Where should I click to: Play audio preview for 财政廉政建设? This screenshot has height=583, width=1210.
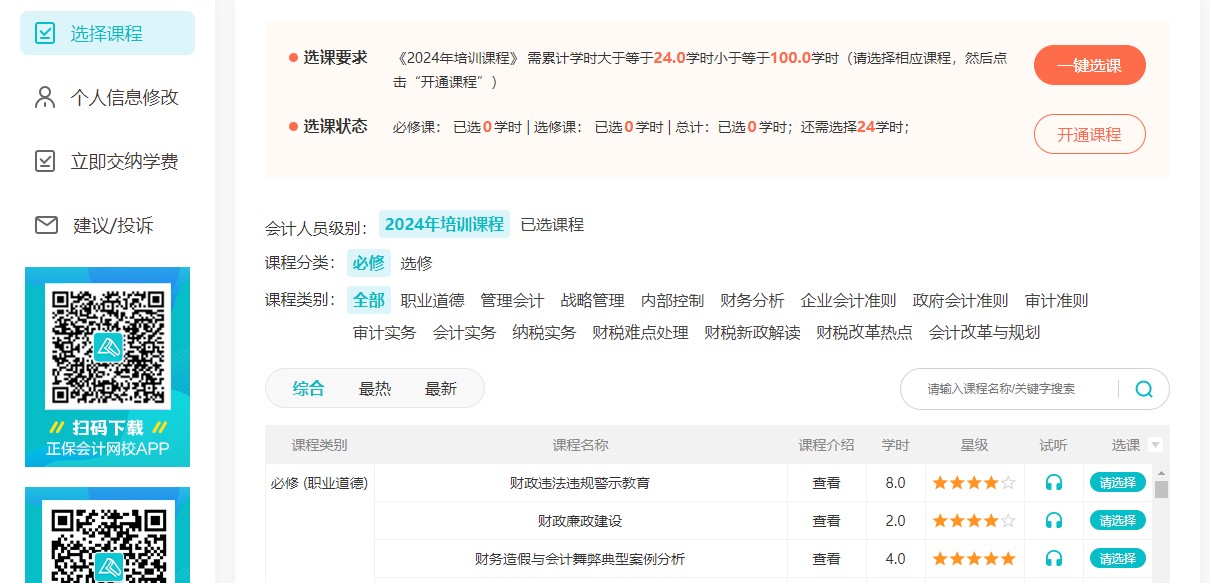pyautogui.click(x=1053, y=520)
